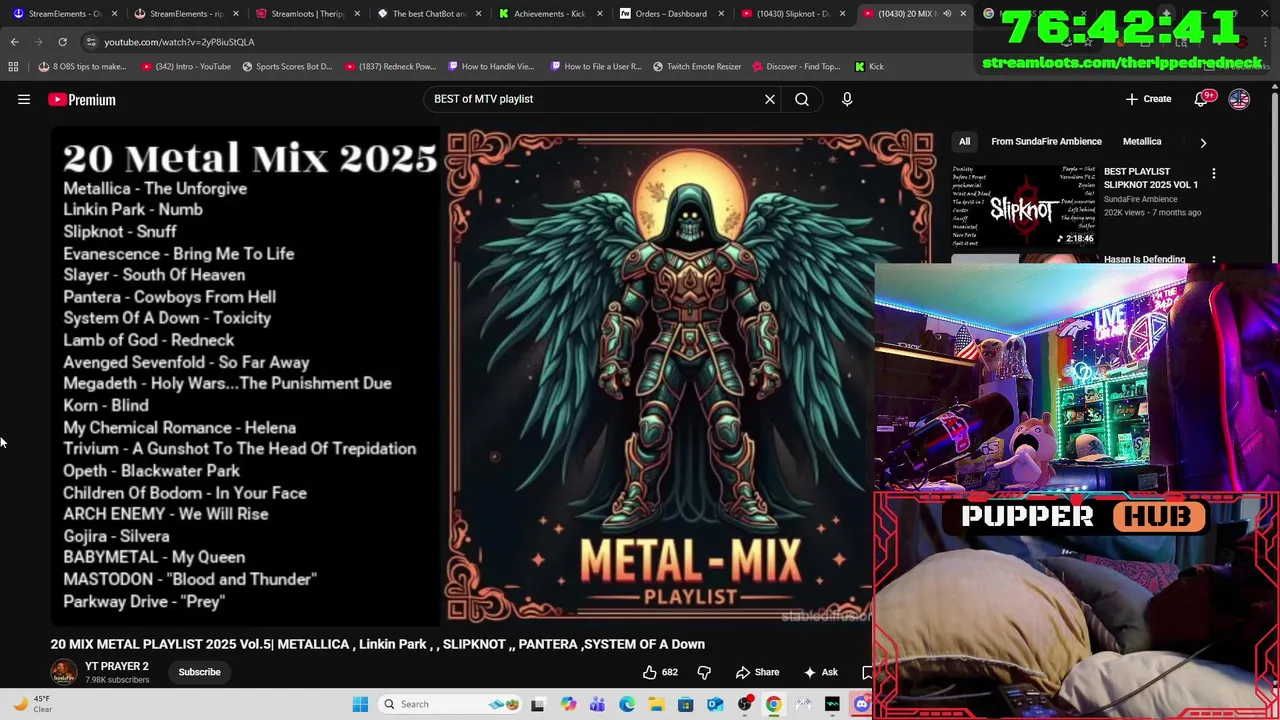Screen dimensions: 1280x720
Task: Reload the YouTube page
Action: 62,42
